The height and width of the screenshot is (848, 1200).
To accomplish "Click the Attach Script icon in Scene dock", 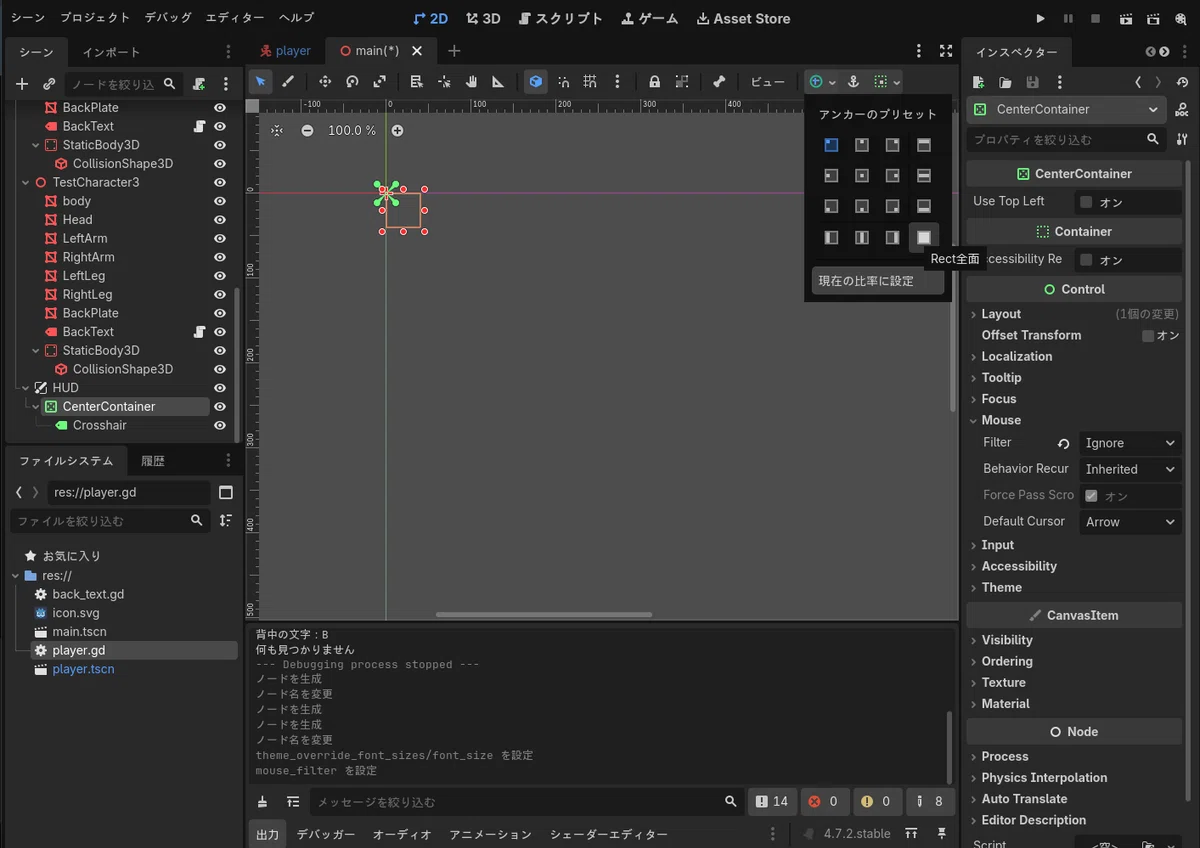I will (199, 84).
